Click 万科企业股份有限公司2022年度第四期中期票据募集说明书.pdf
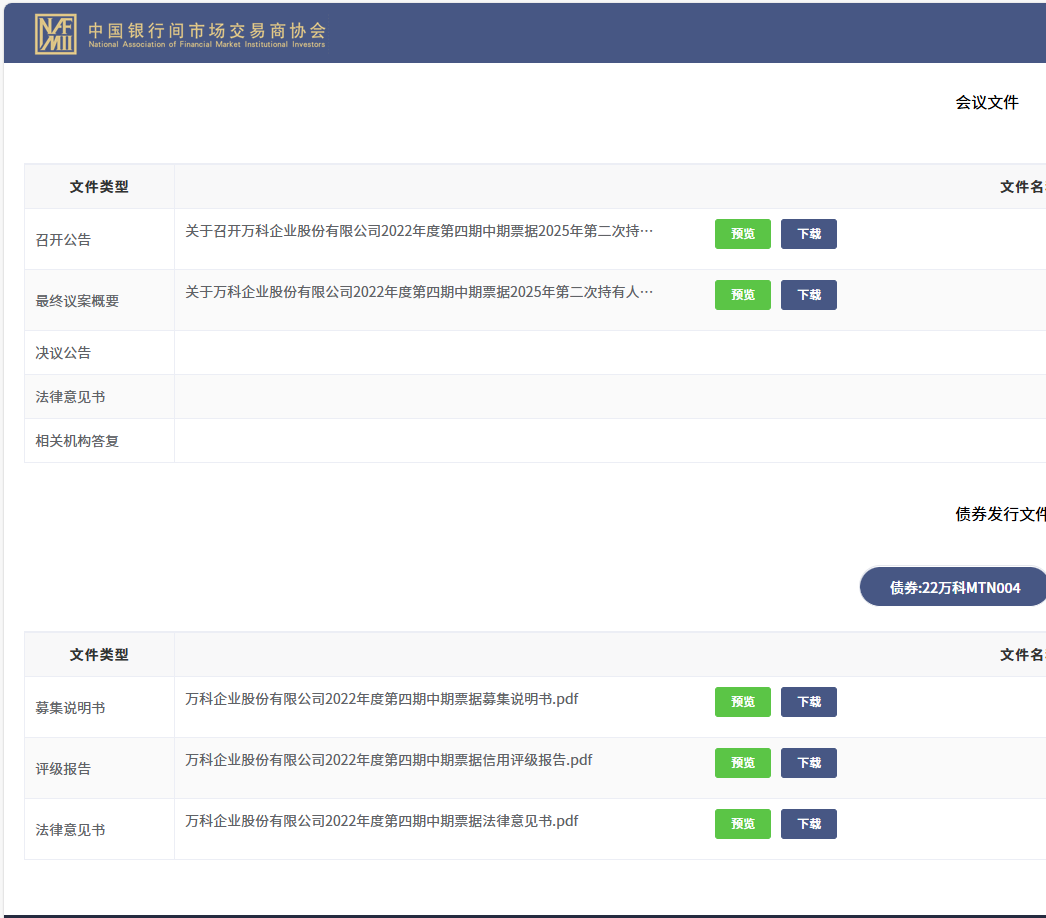Screen dimensions: 1046x918 [382, 699]
